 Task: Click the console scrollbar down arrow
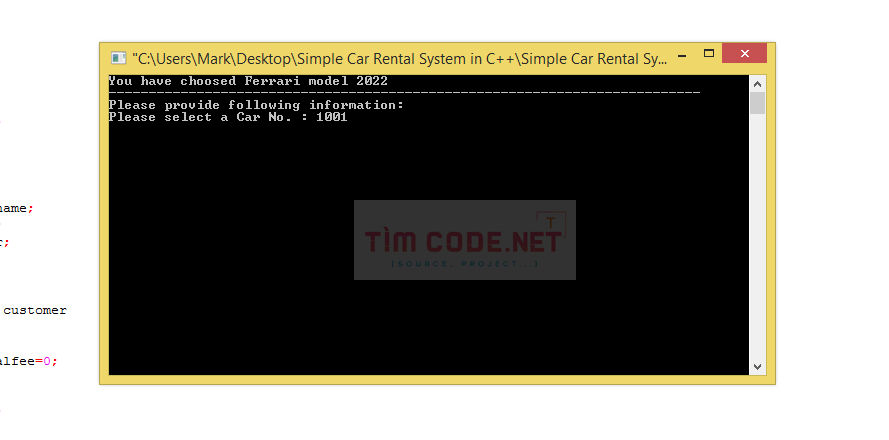757,367
